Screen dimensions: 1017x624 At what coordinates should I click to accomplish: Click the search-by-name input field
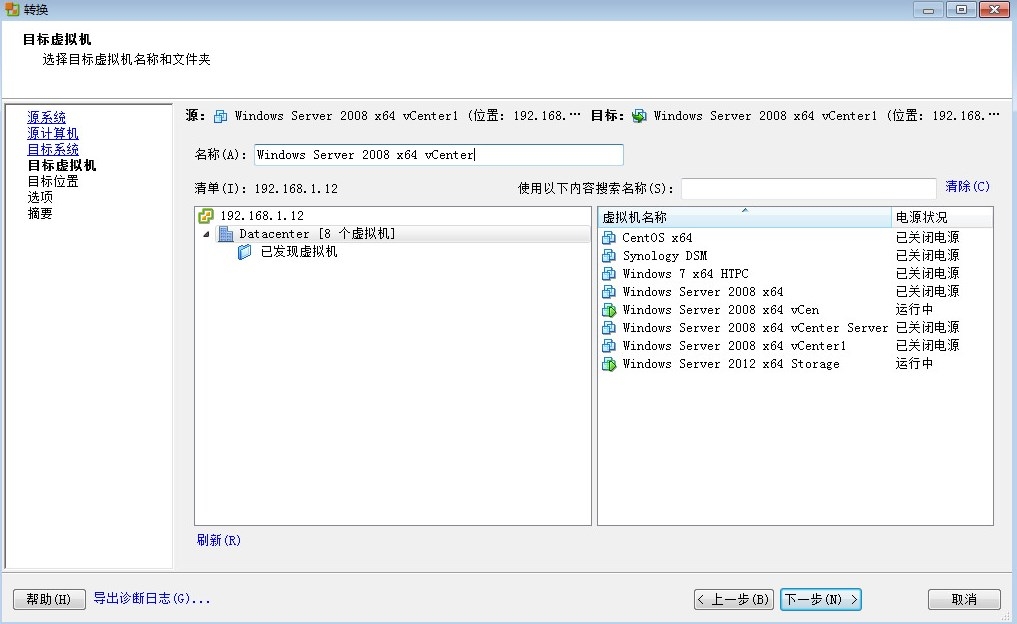click(x=809, y=188)
